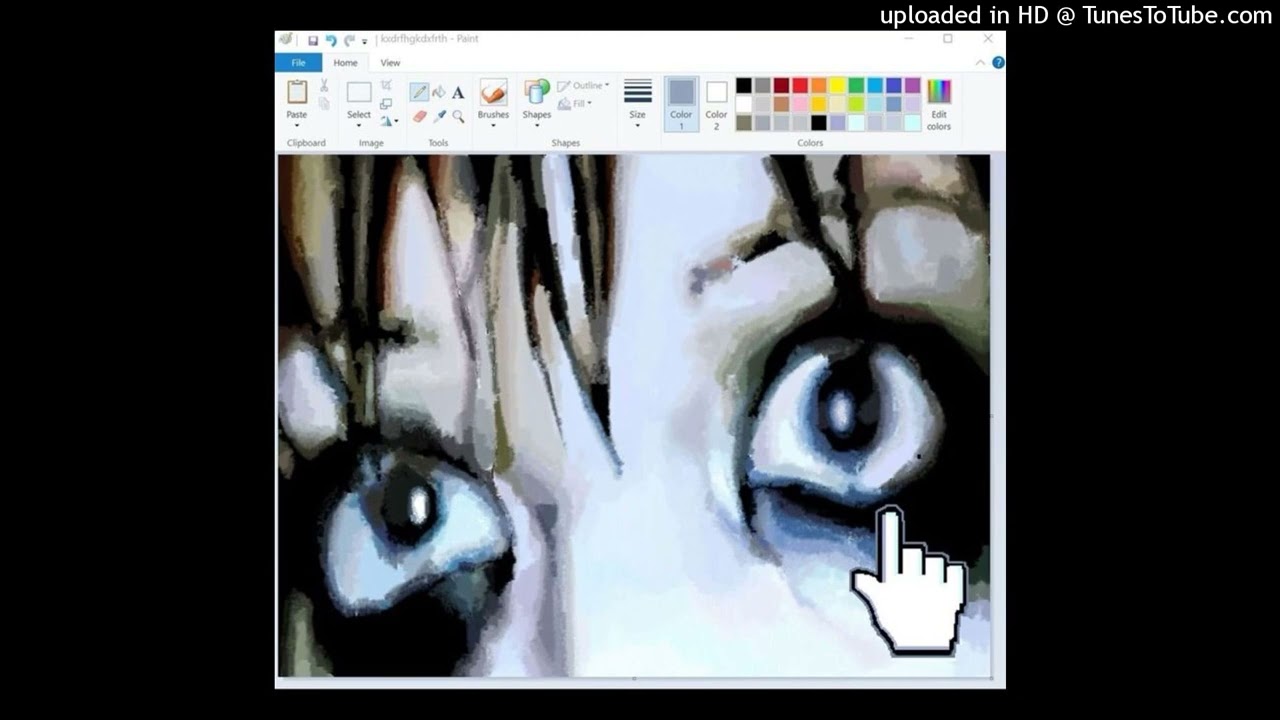Pick the orange color swatch
Screen dimensions: 1280x720
tap(819, 86)
